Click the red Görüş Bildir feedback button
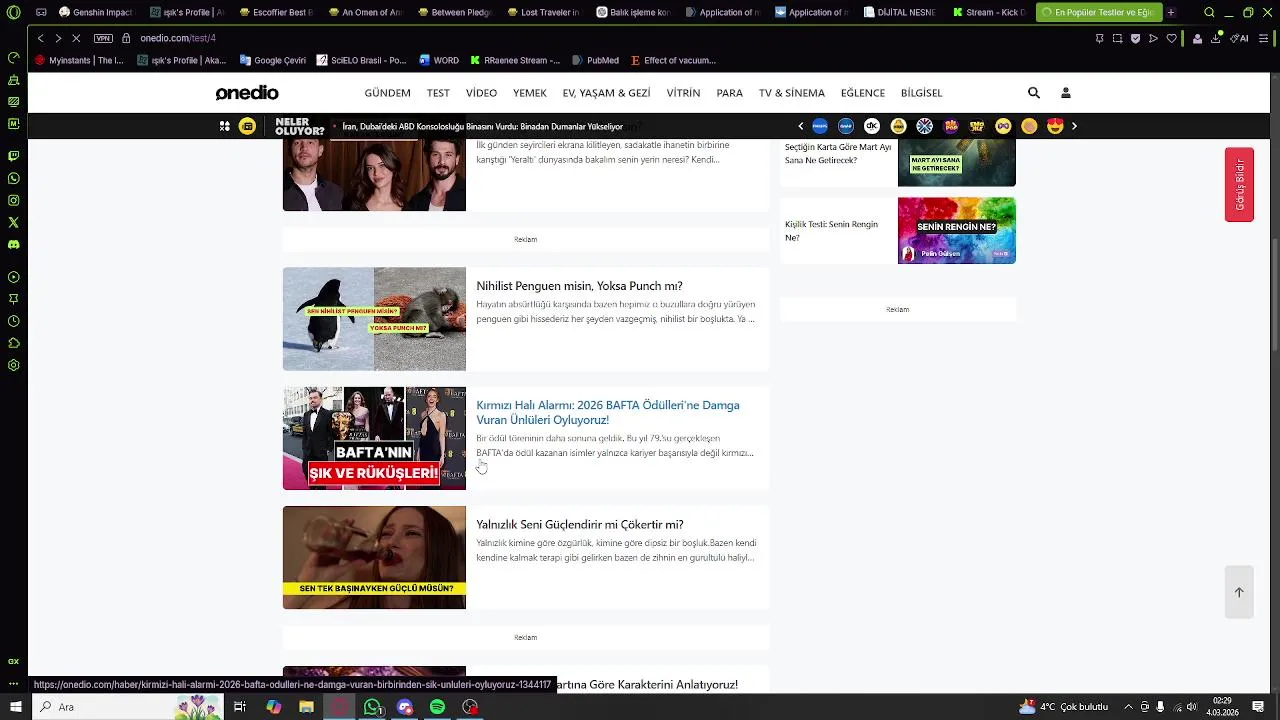This screenshot has width=1280, height=720. [1239, 184]
